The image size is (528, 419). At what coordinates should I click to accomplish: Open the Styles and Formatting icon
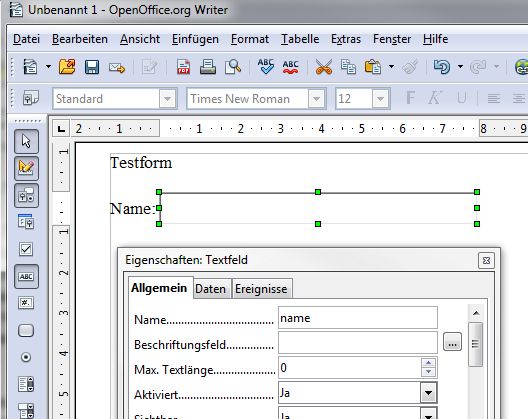pyautogui.click(x=30, y=98)
